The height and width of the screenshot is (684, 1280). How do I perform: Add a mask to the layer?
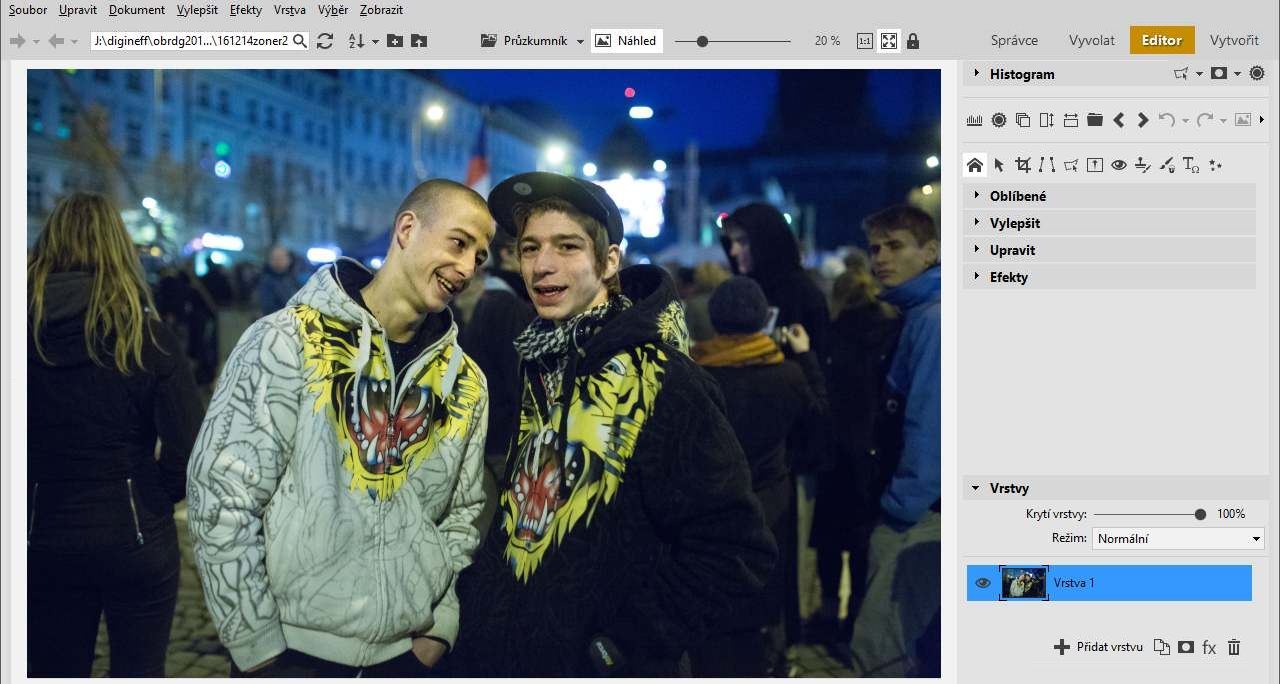(1185, 647)
